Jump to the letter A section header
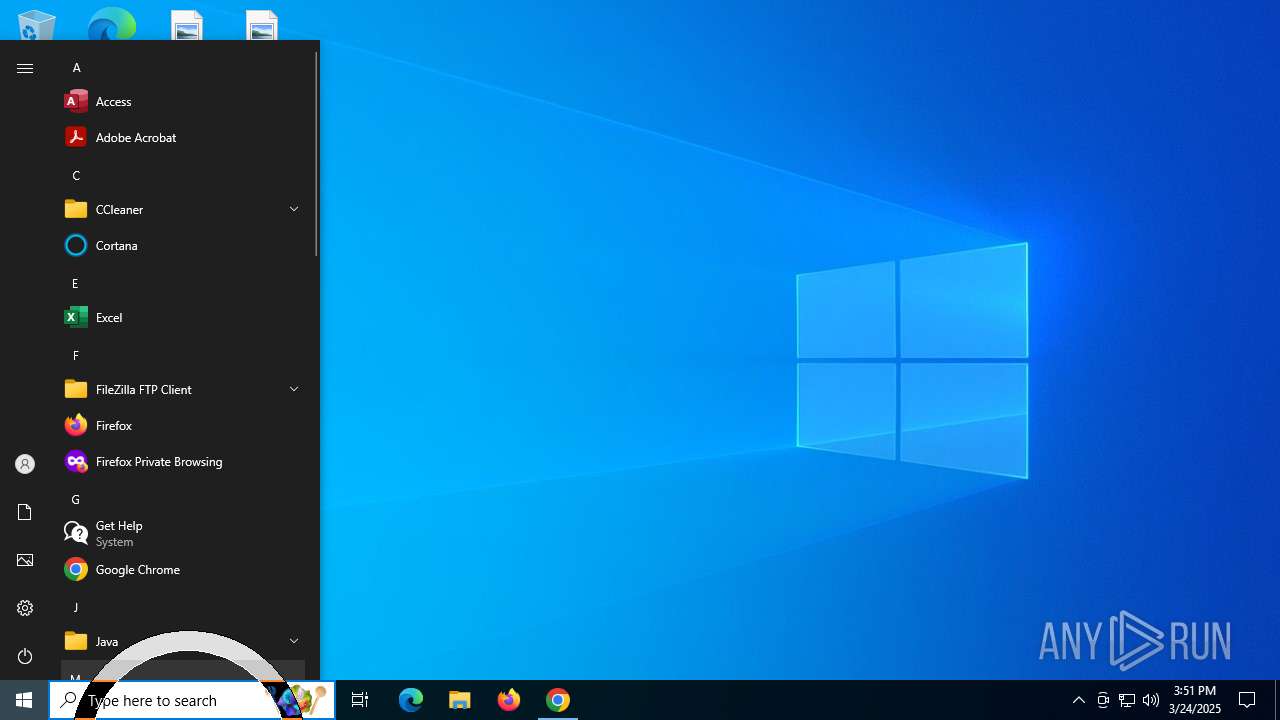Screen dimensions: 1280x720 (183, 67)
